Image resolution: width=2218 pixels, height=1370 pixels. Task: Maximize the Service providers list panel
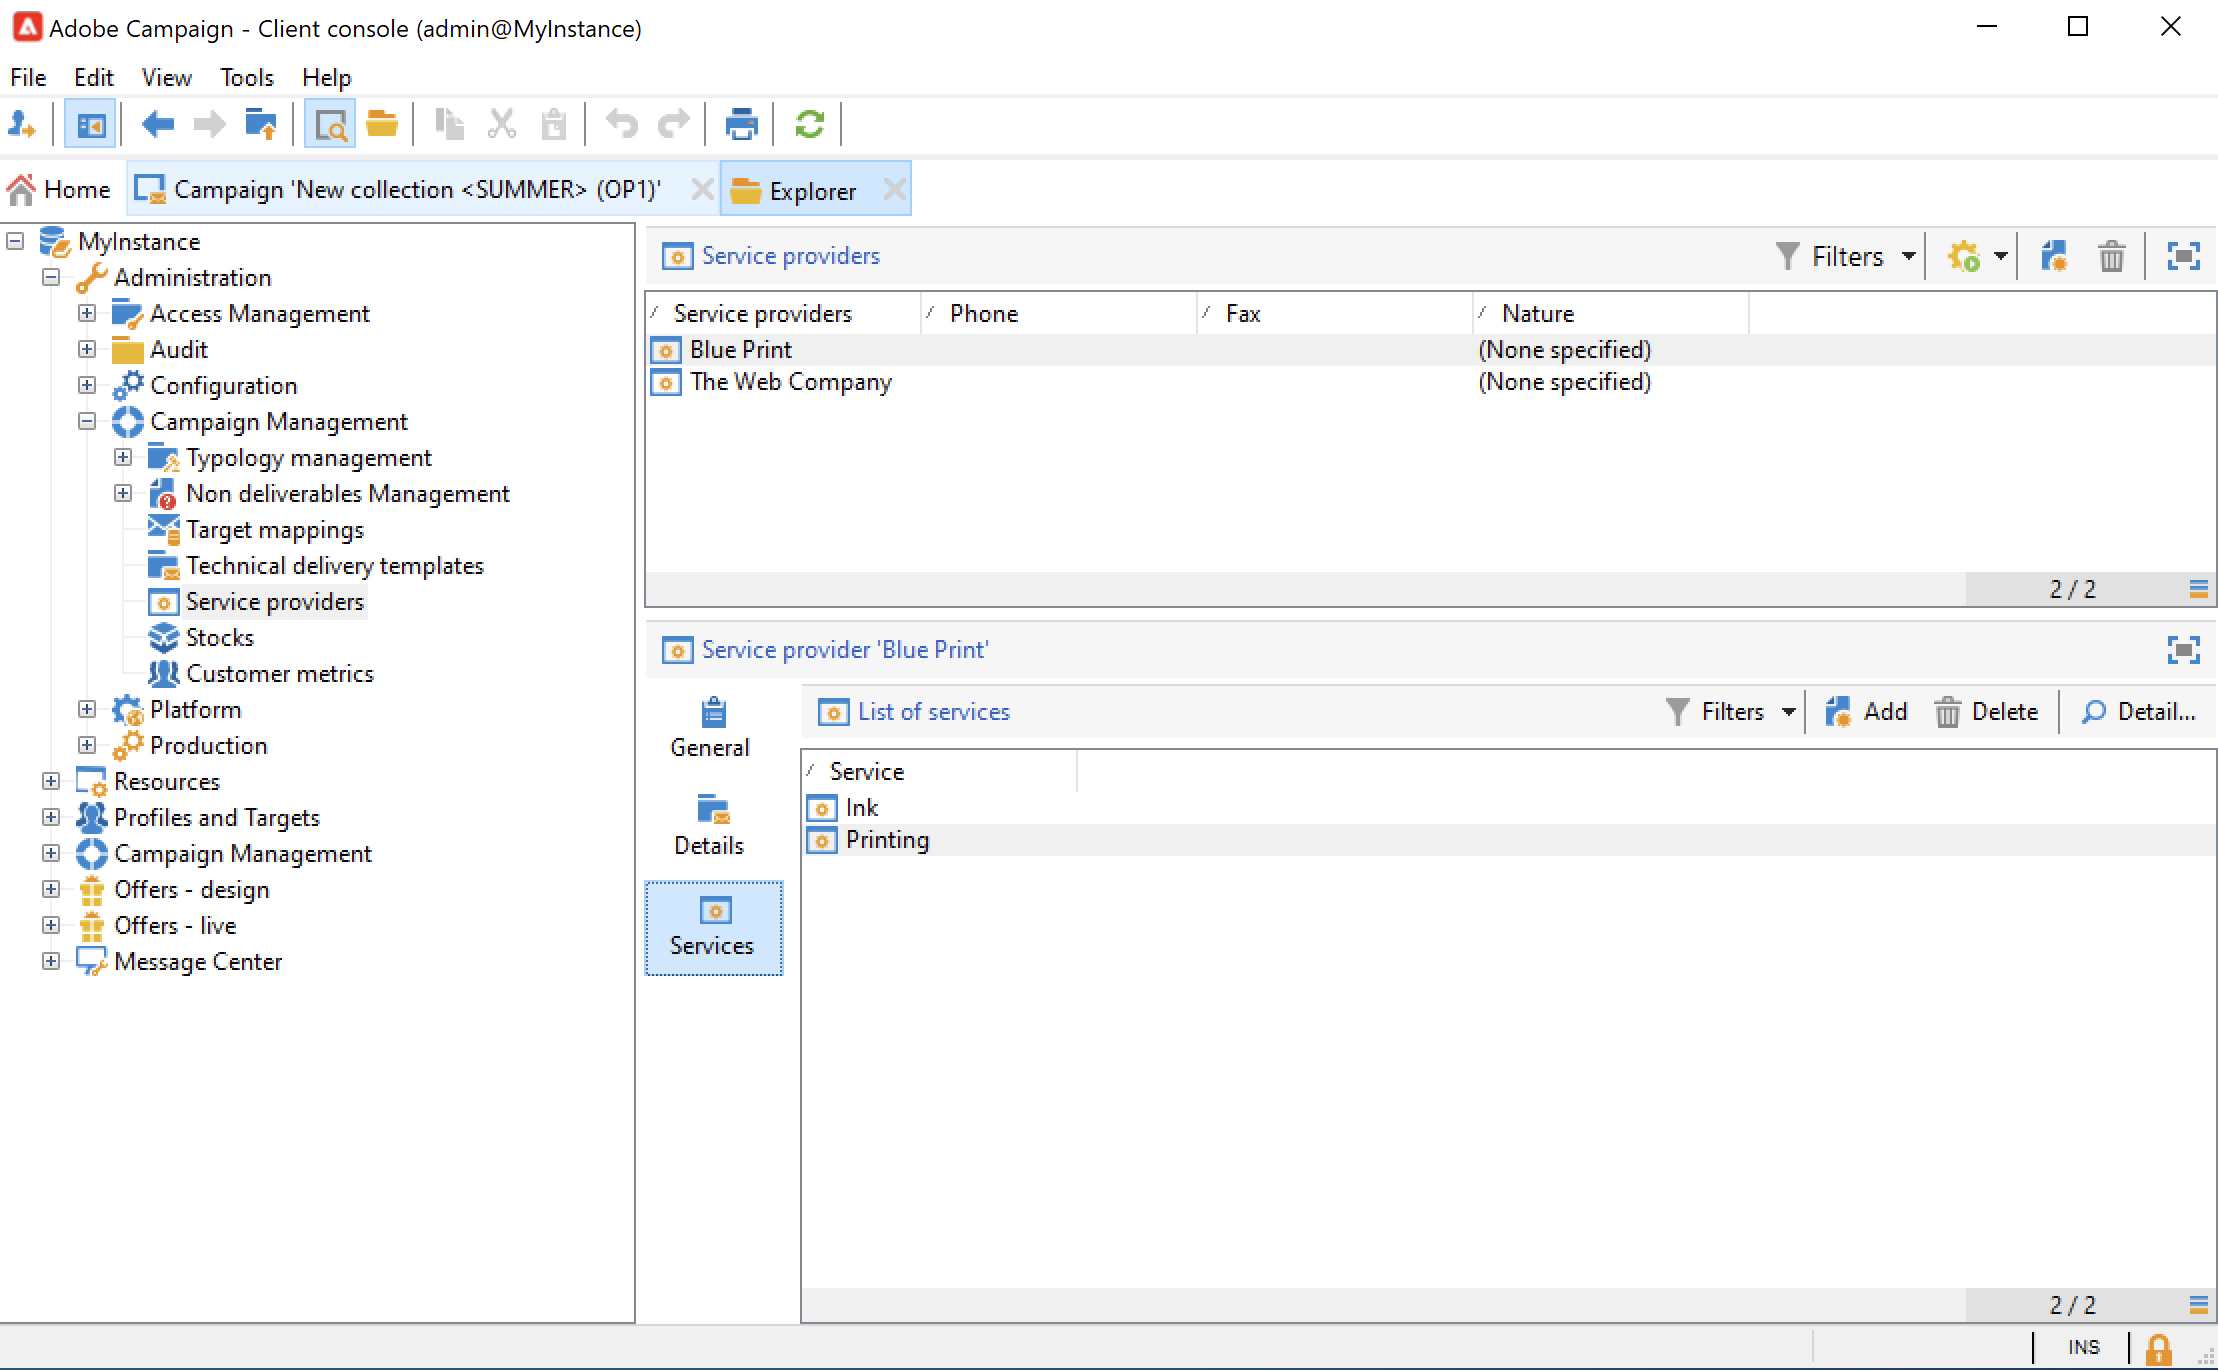[2183, 257]
